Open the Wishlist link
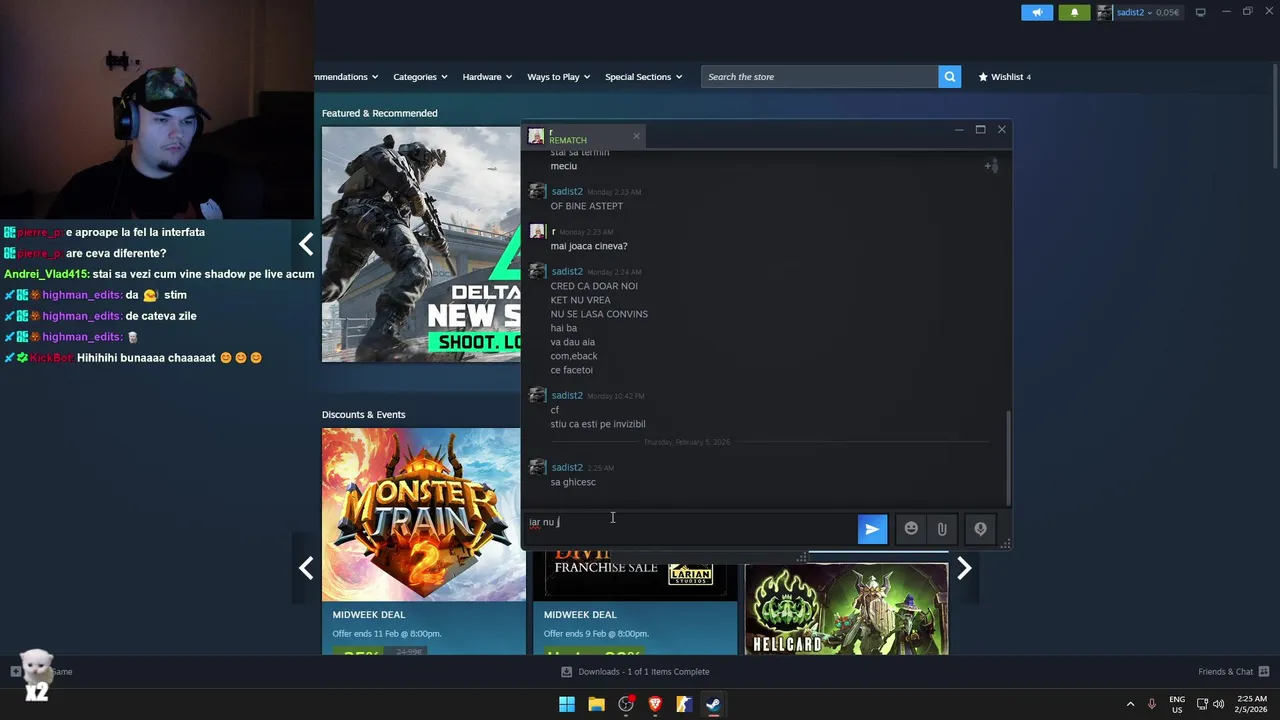 (x=1004, y=76)
